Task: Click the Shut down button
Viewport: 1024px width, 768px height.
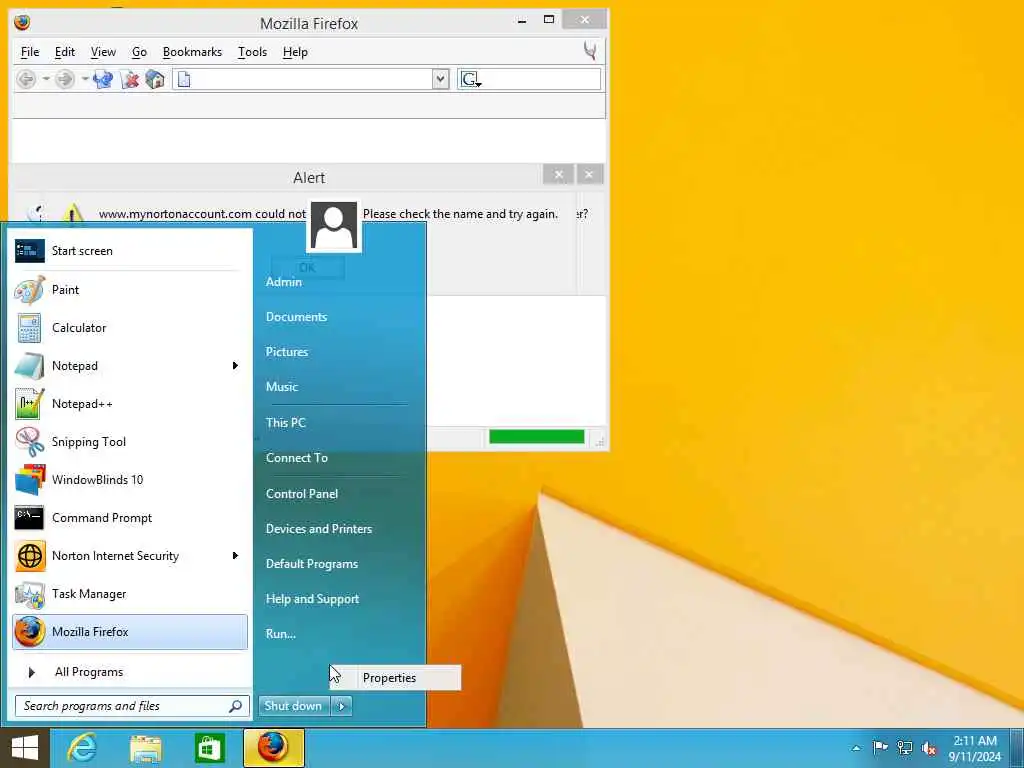Action: pyautogui.click(x=293, y=706)
